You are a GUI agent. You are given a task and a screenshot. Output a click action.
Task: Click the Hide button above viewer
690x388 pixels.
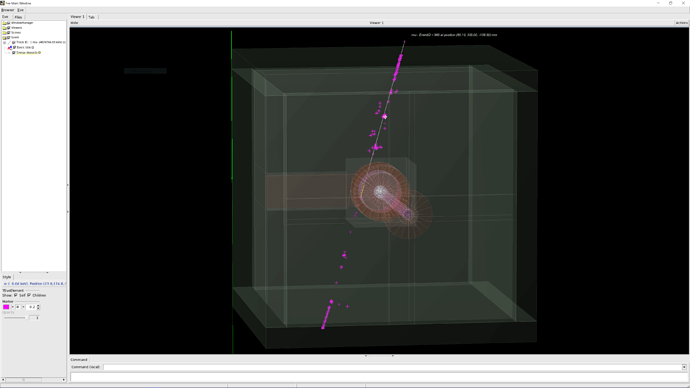(74, 23)
